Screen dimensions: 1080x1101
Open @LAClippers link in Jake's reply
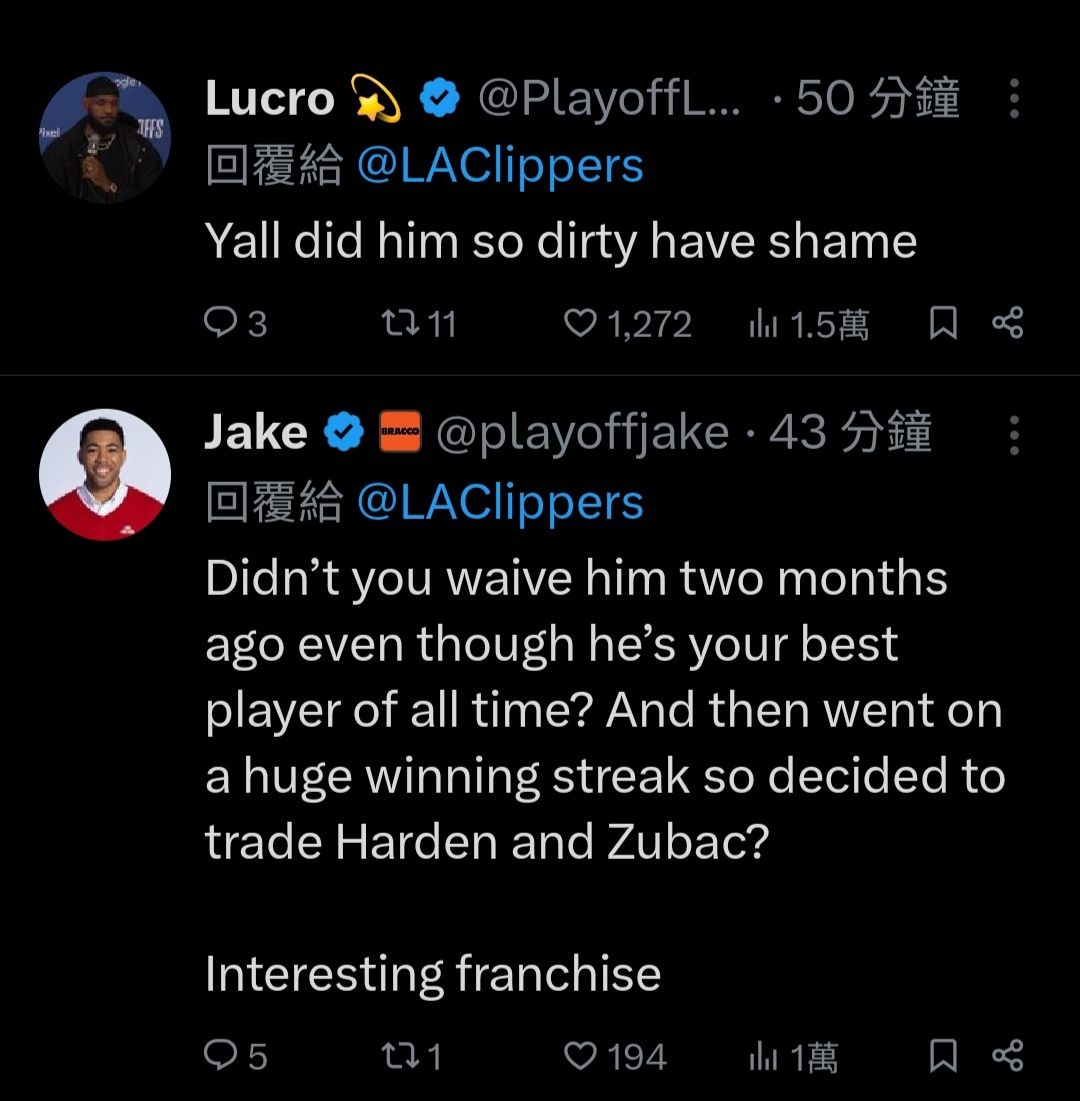click(499, 502)
